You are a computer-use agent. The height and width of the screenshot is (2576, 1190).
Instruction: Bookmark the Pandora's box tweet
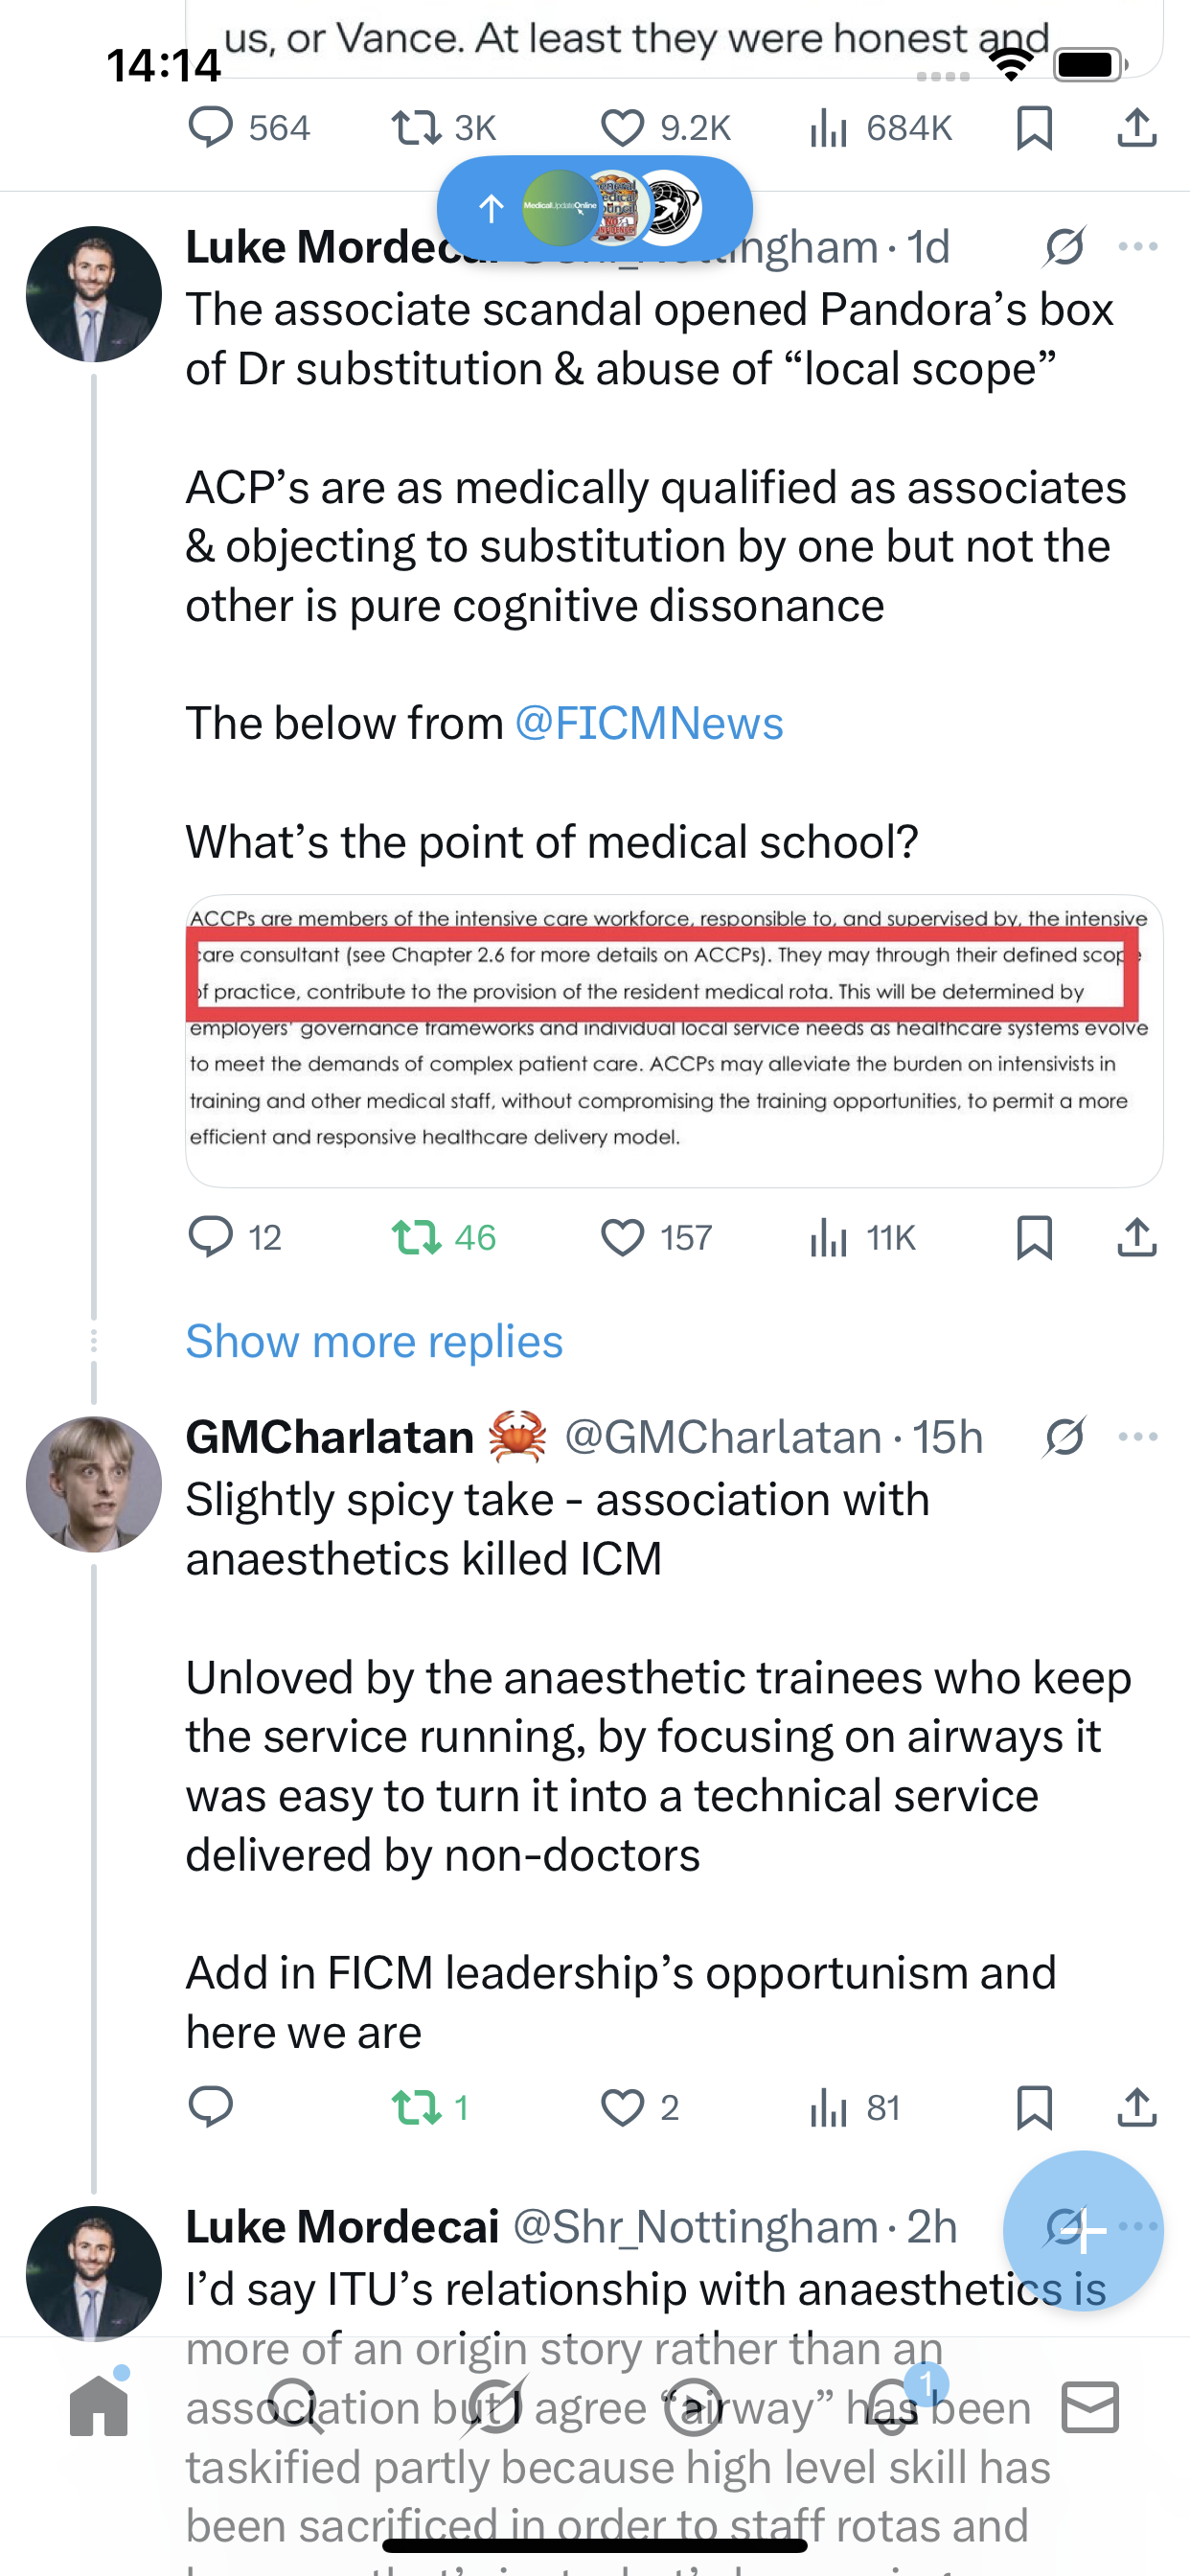pos(1034,1237)
